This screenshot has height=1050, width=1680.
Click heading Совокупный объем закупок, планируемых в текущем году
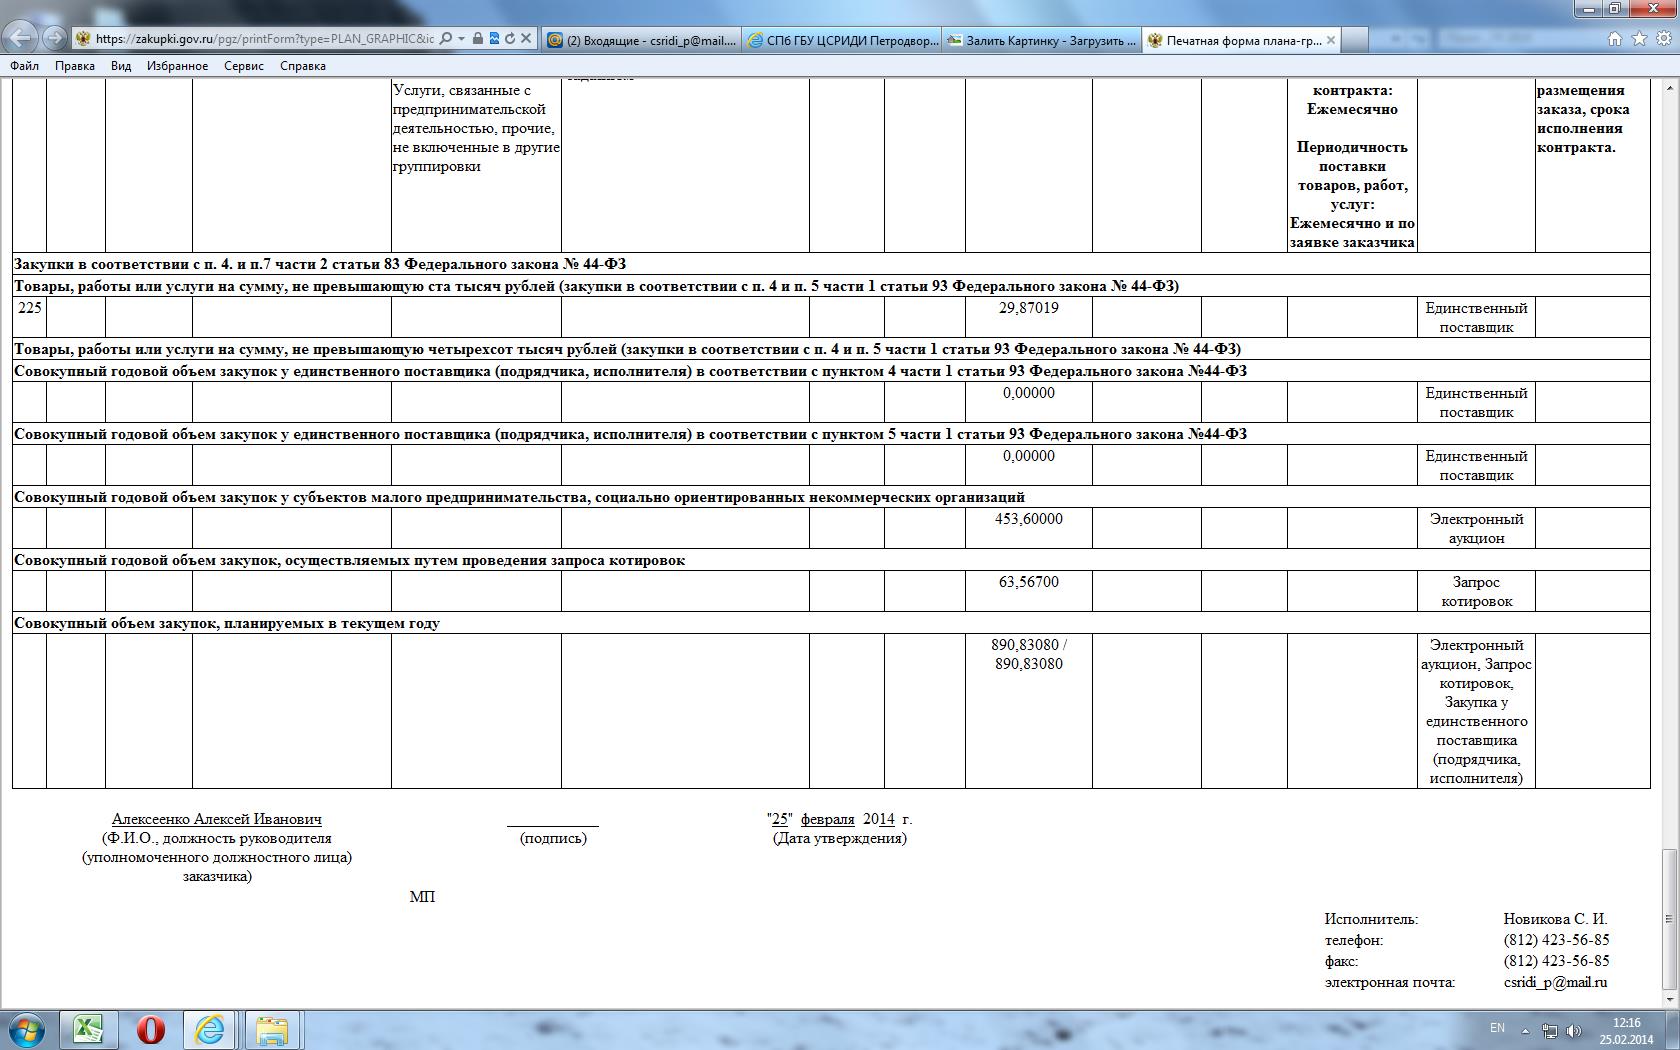click(x=227, y=623)
